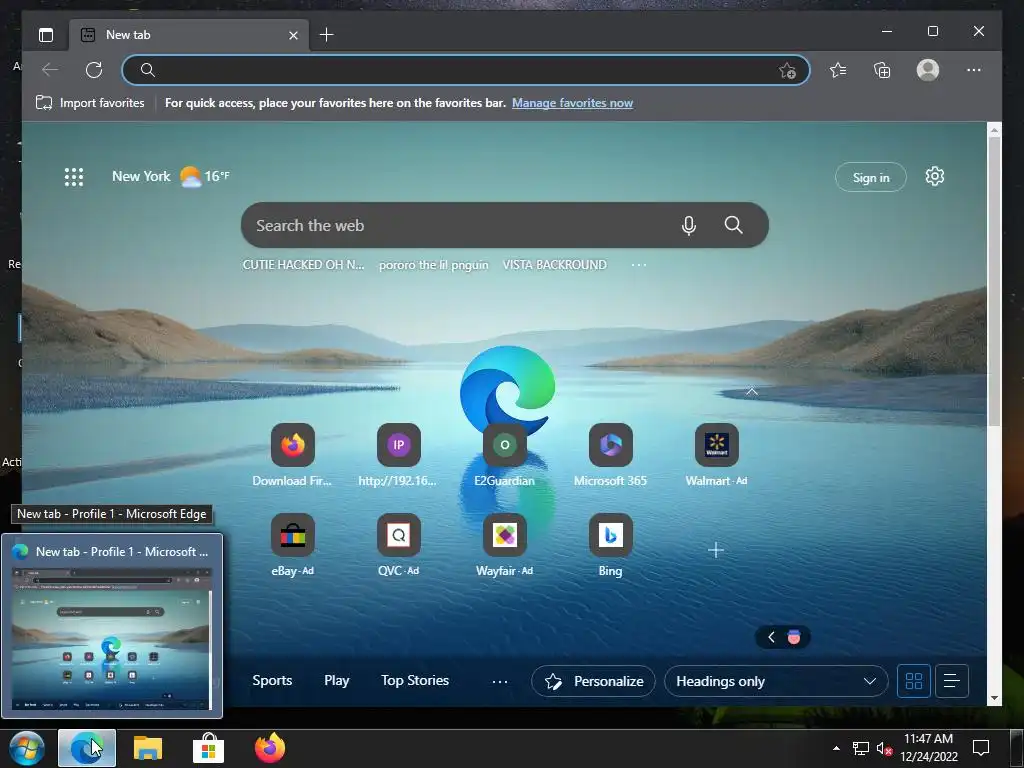The width and height of the screenshot is (1024, 768).
Task: Show hidden system tray icons
Action: (x=836, y=748)
